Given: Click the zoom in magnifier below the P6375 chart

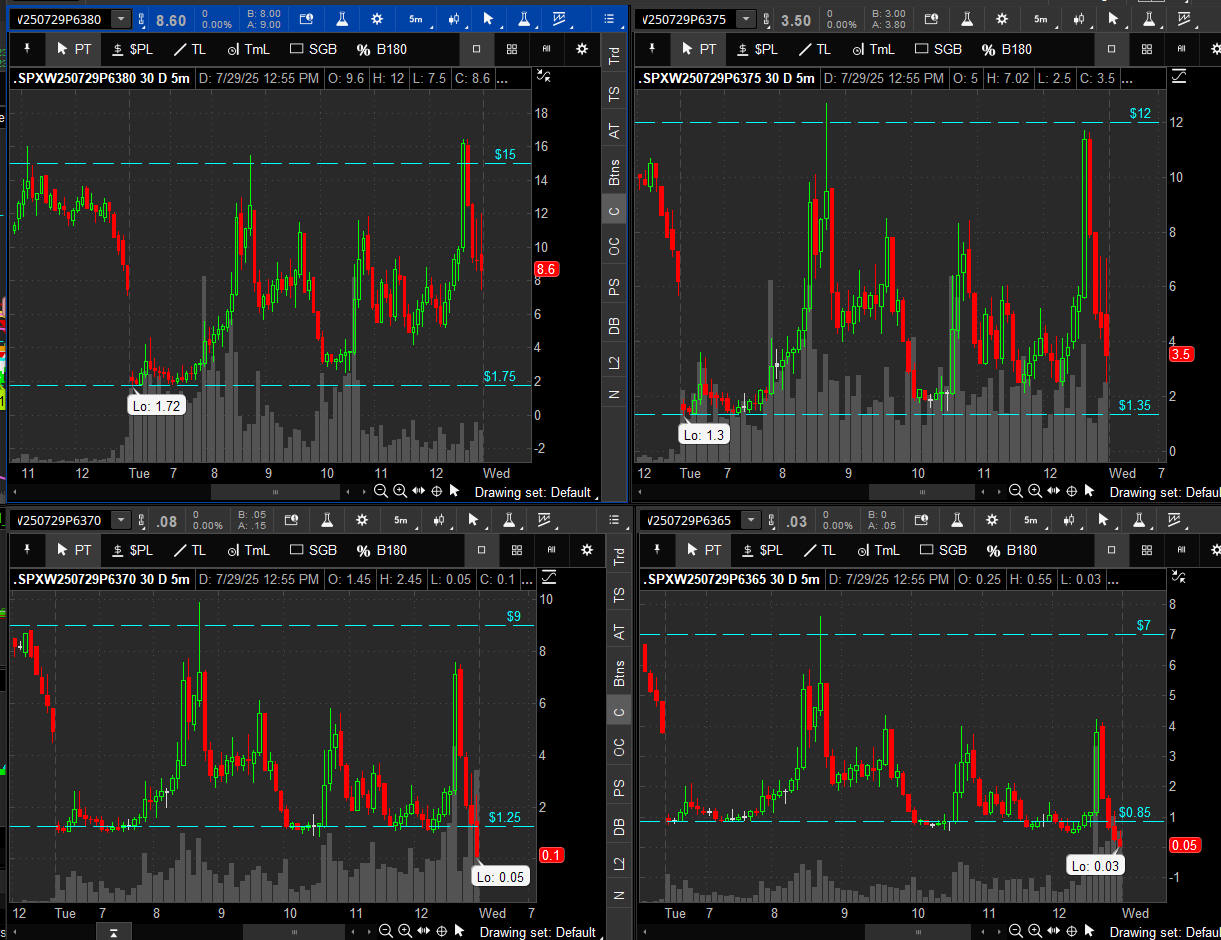Looking at the screenshot, I should pos(1035,491).
